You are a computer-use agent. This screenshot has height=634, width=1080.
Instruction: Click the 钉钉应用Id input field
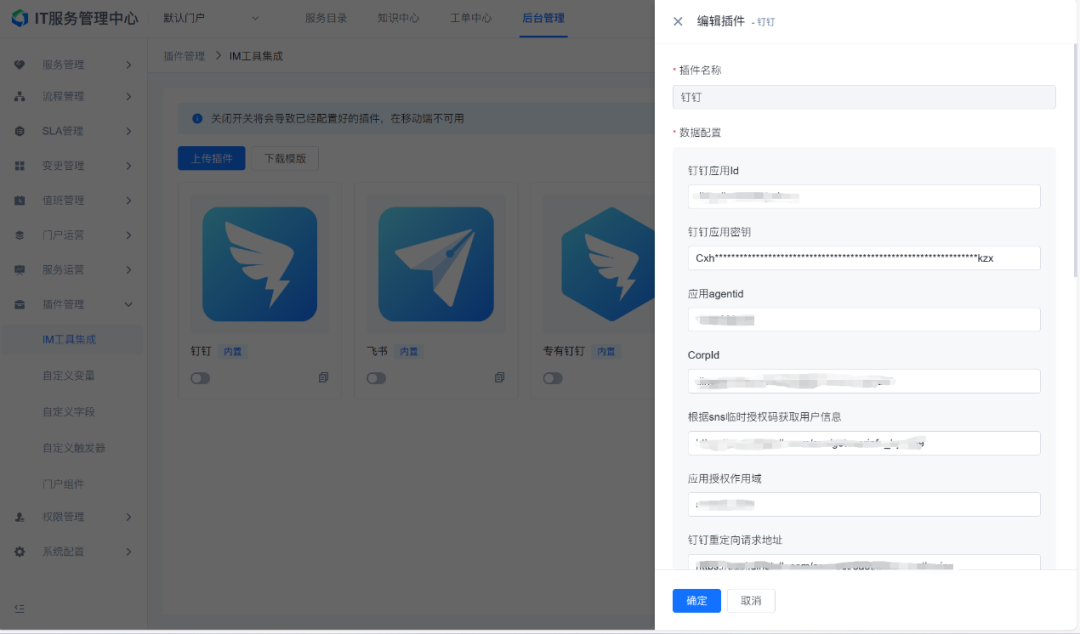864,196
